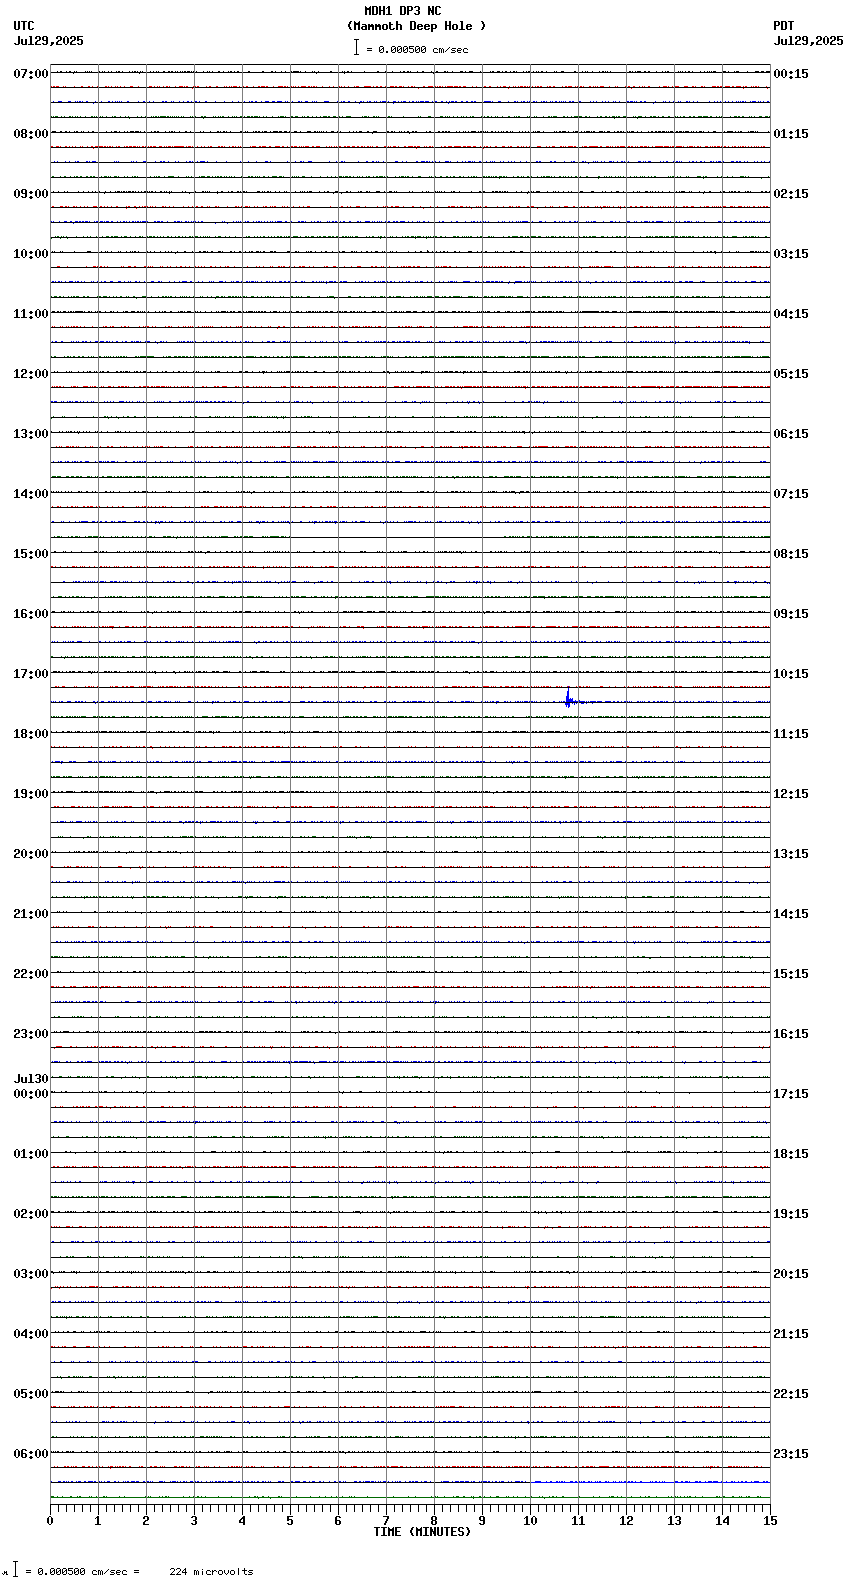Click the 17:00 UTC row label

[31, 674]
